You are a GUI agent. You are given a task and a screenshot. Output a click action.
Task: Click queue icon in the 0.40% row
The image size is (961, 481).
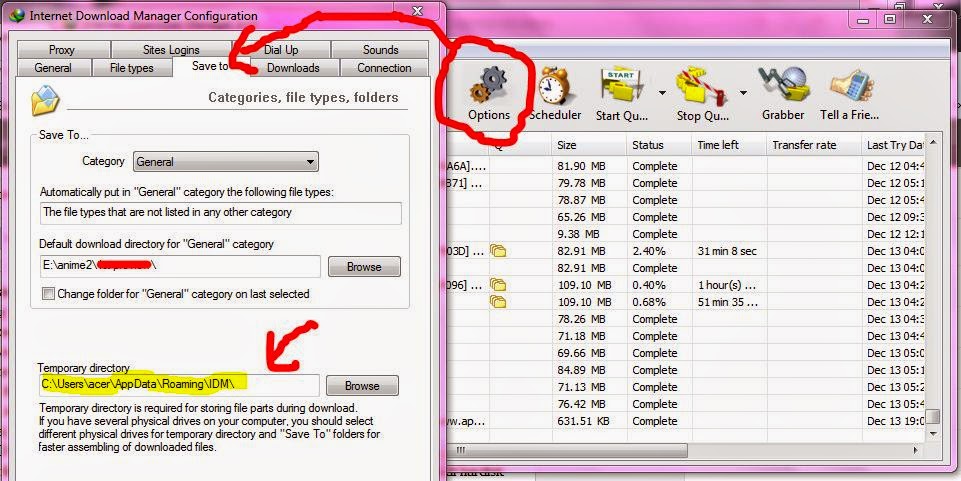click(498, 285)
